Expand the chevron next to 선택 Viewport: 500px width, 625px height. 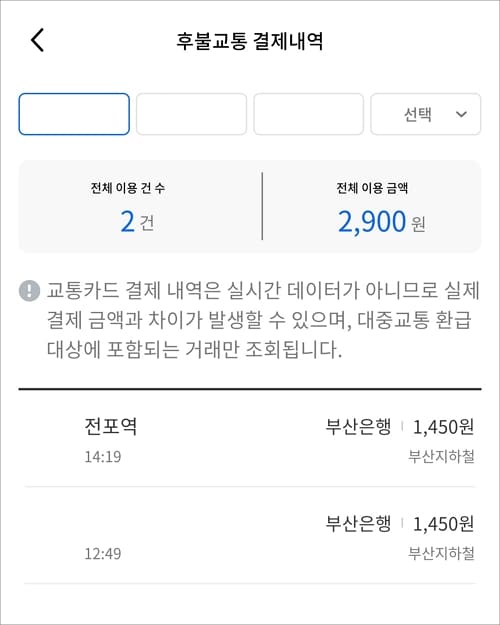pos(461,114)
